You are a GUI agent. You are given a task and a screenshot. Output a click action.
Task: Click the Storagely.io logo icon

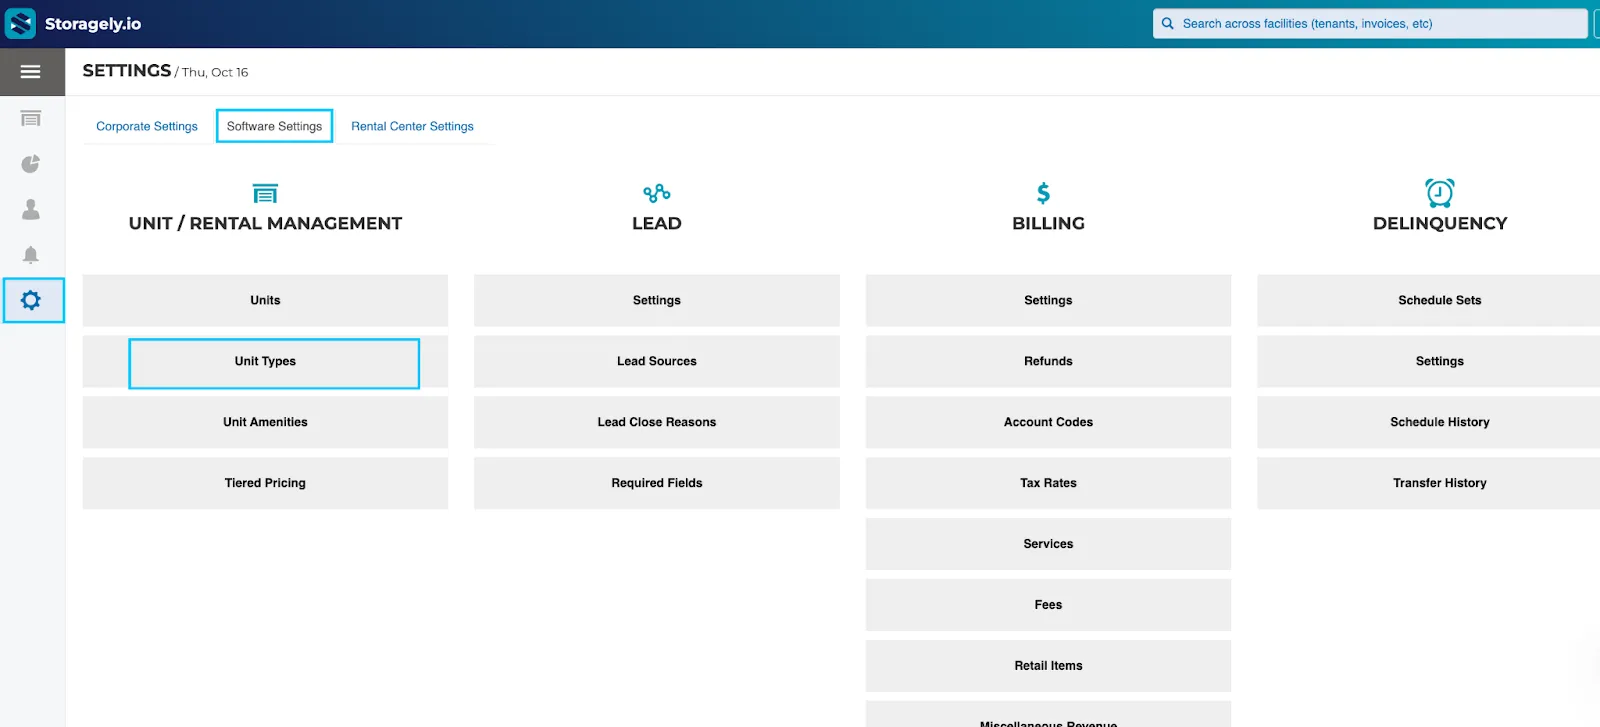[20, 23]
